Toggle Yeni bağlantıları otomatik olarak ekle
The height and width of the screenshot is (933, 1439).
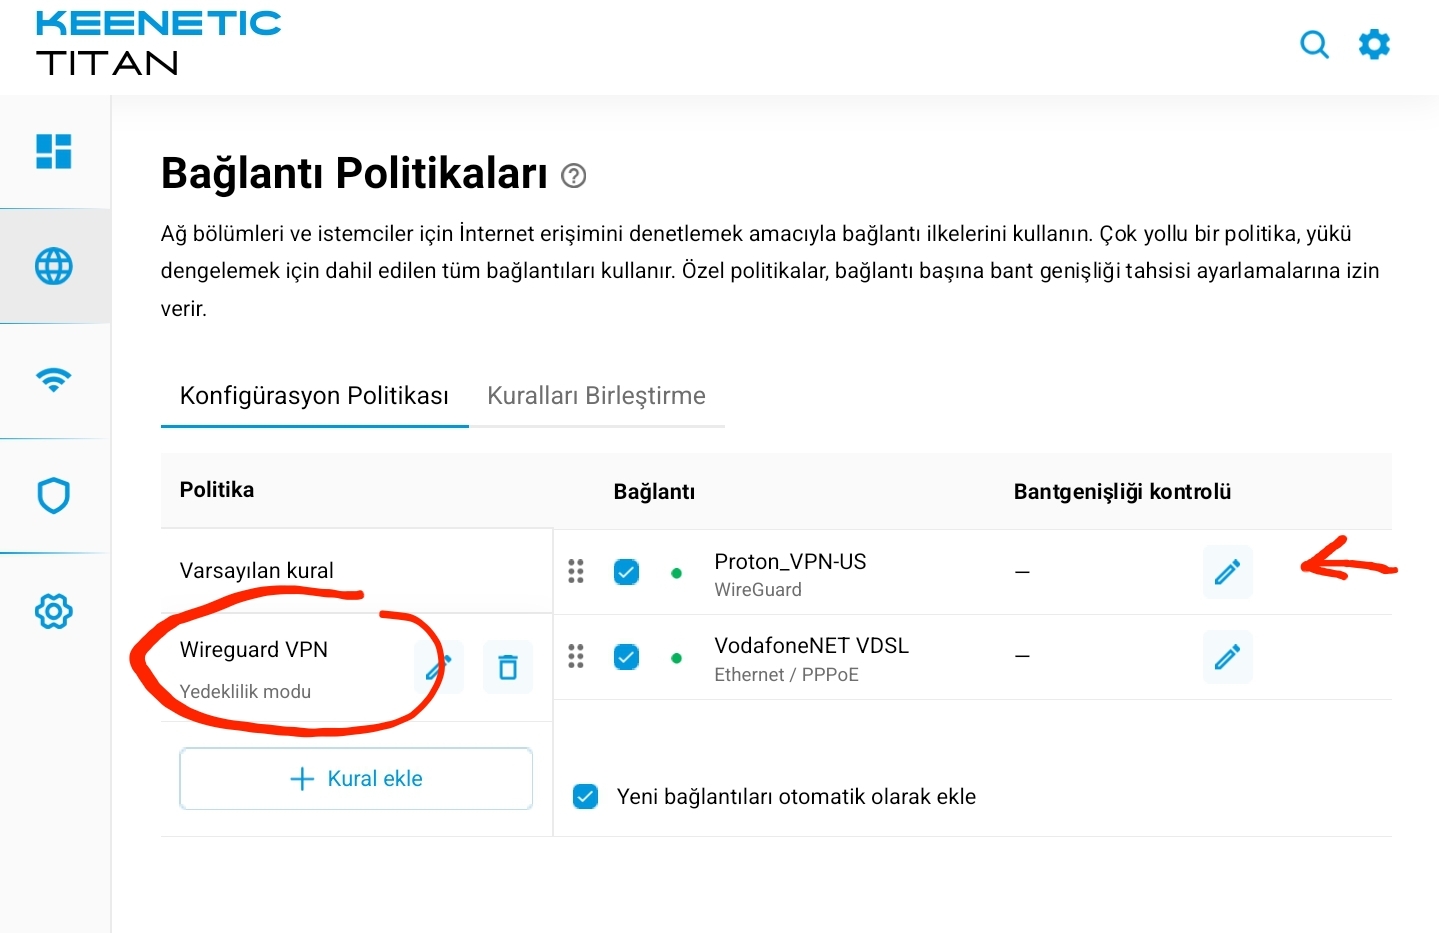coord(586,796)
